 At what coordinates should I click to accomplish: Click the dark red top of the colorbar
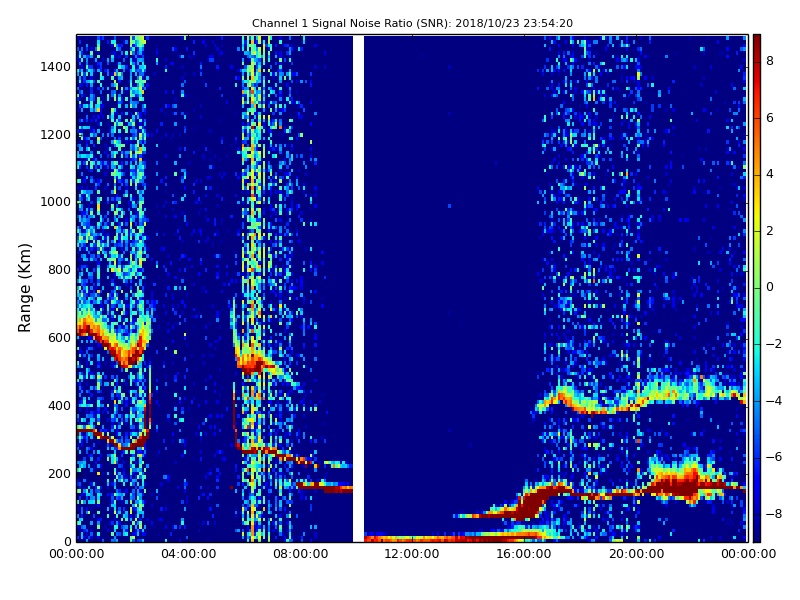[x=757, y=41]
